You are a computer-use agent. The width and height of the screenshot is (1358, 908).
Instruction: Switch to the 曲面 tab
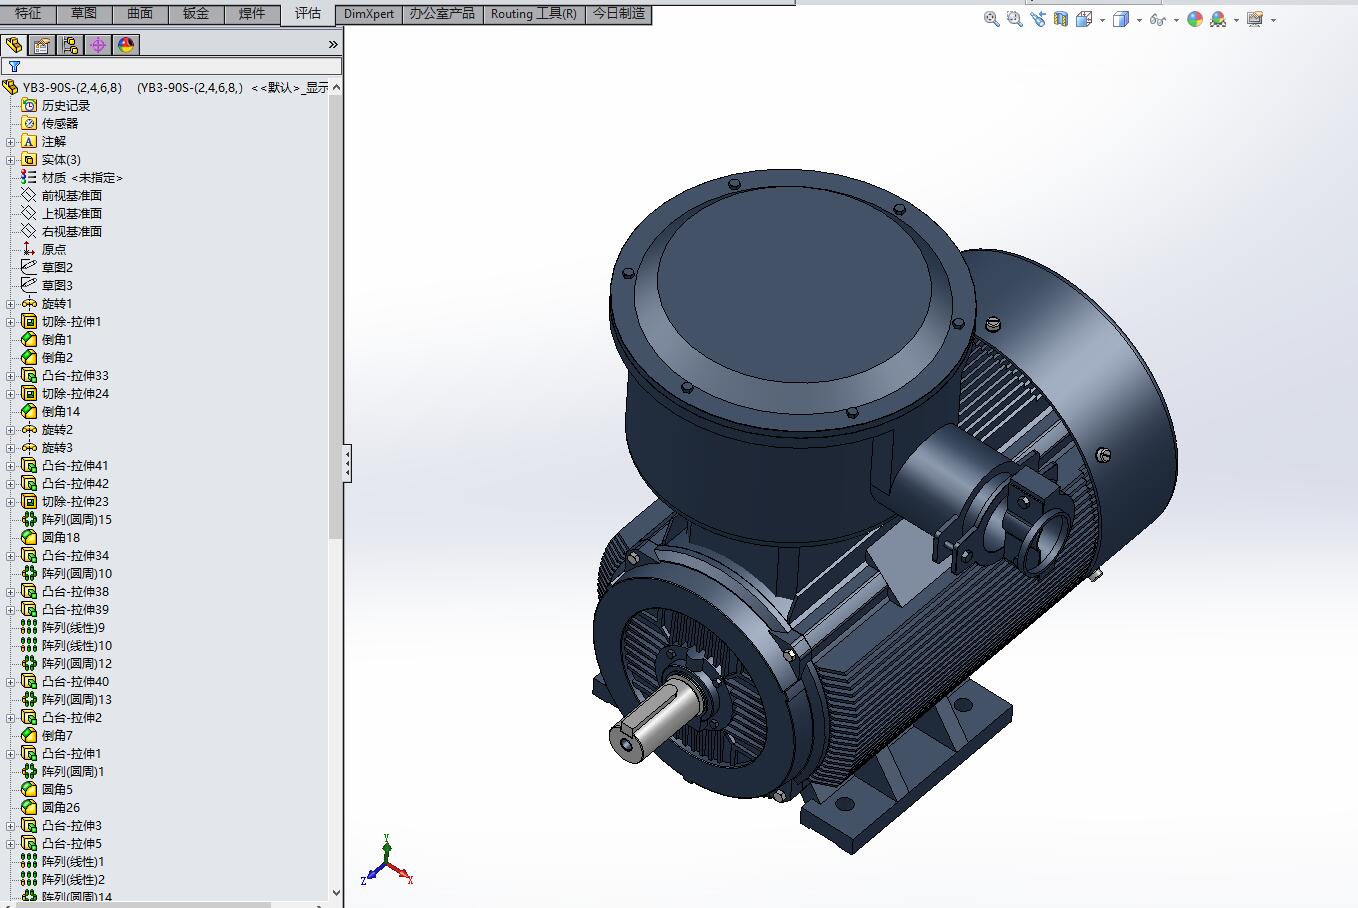pos(140,14)
